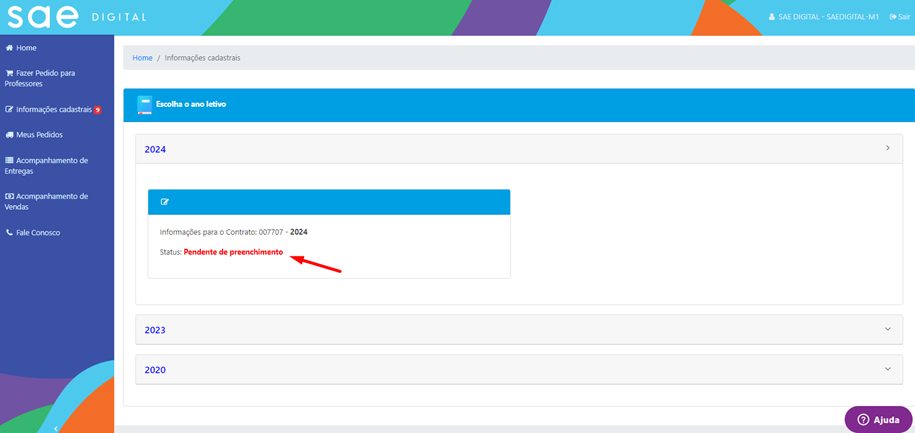Image resolution: width=915 pixels, height=433 pixels.
Task: Open Fazer Pedido para Professores in sidebar
Action: coord(40,78)
